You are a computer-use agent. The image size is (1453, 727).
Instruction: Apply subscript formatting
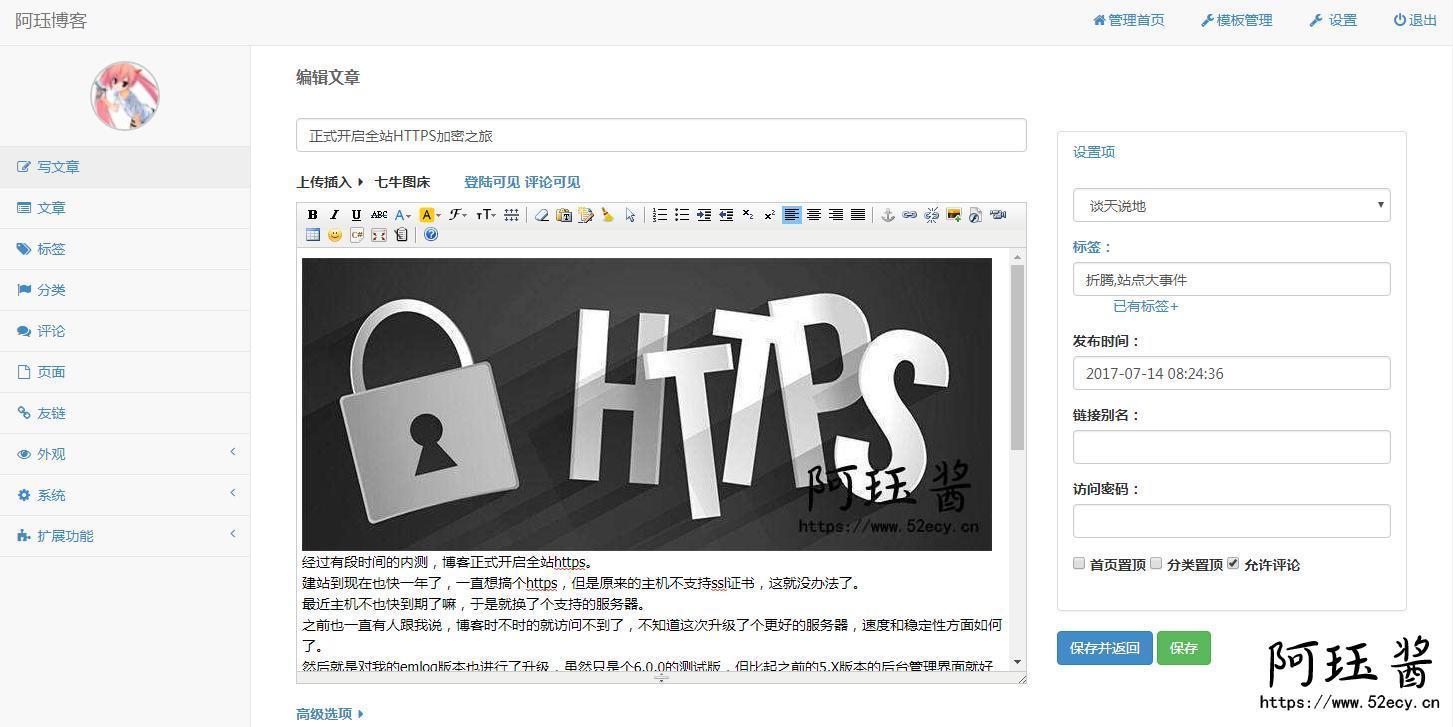click(x=748, y=214)
